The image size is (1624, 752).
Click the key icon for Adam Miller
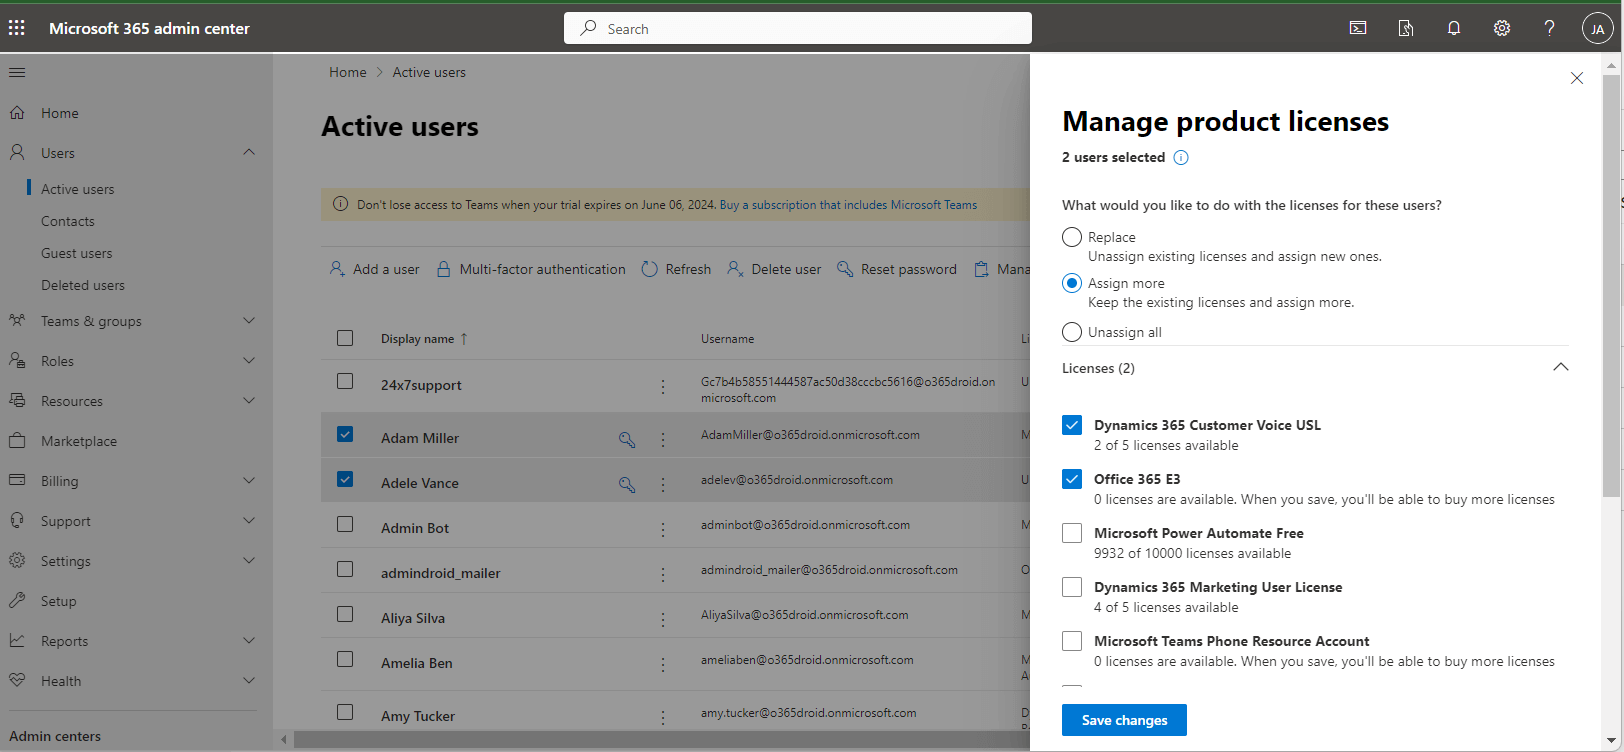[x=627, y=439]
